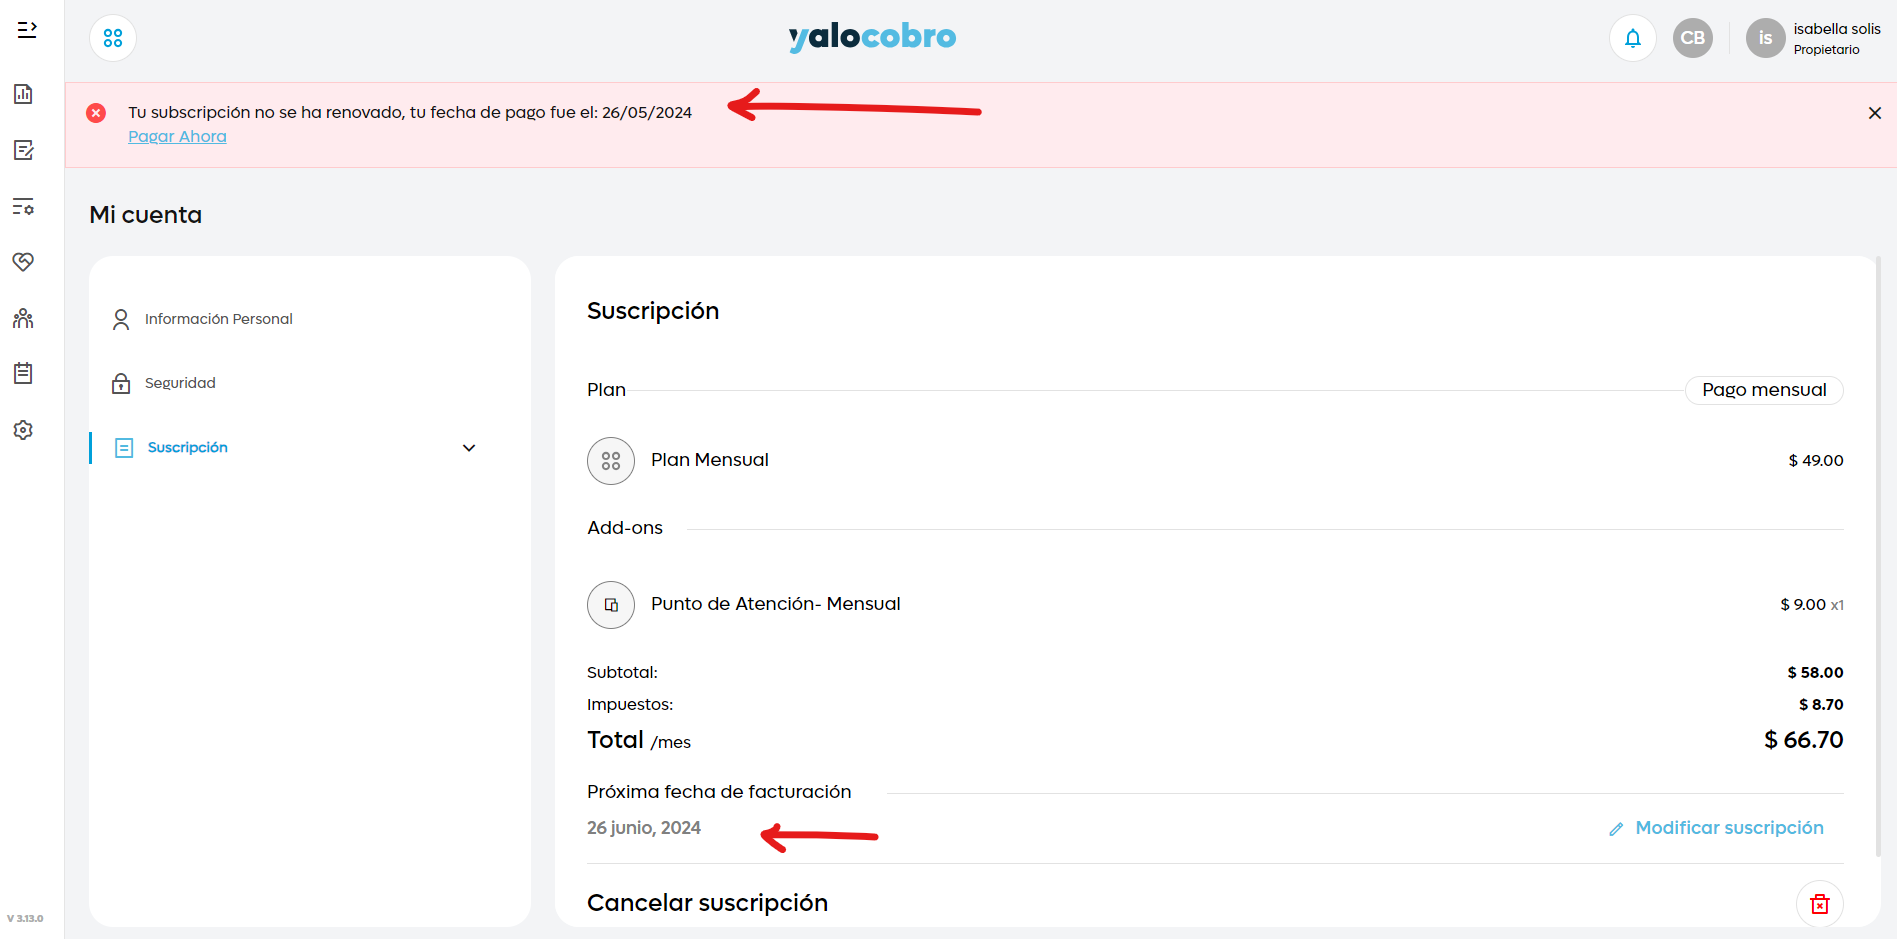Open the clipboard sidebar icon
Viewport: 1897px width, 939px height.
(x=23, y=373)
